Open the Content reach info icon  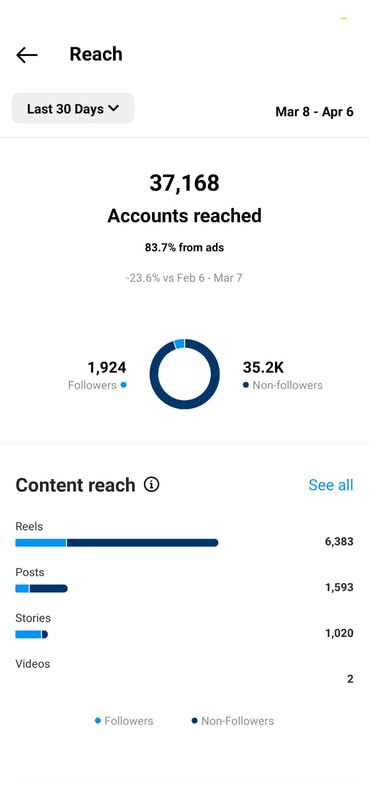coord(151,484)
